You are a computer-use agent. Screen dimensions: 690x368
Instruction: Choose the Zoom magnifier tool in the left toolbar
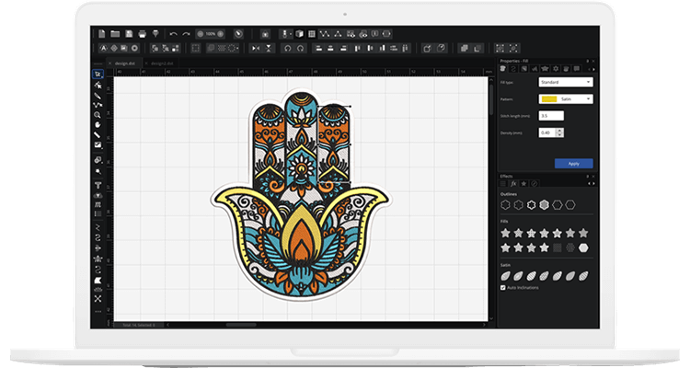97,115
